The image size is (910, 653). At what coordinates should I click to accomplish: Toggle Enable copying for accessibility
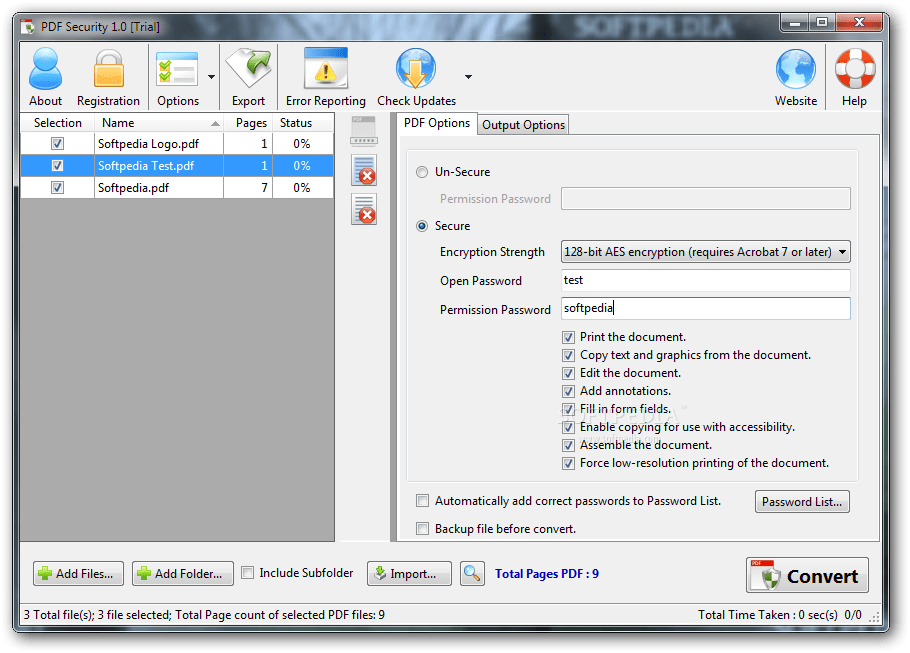pos(568,427)
